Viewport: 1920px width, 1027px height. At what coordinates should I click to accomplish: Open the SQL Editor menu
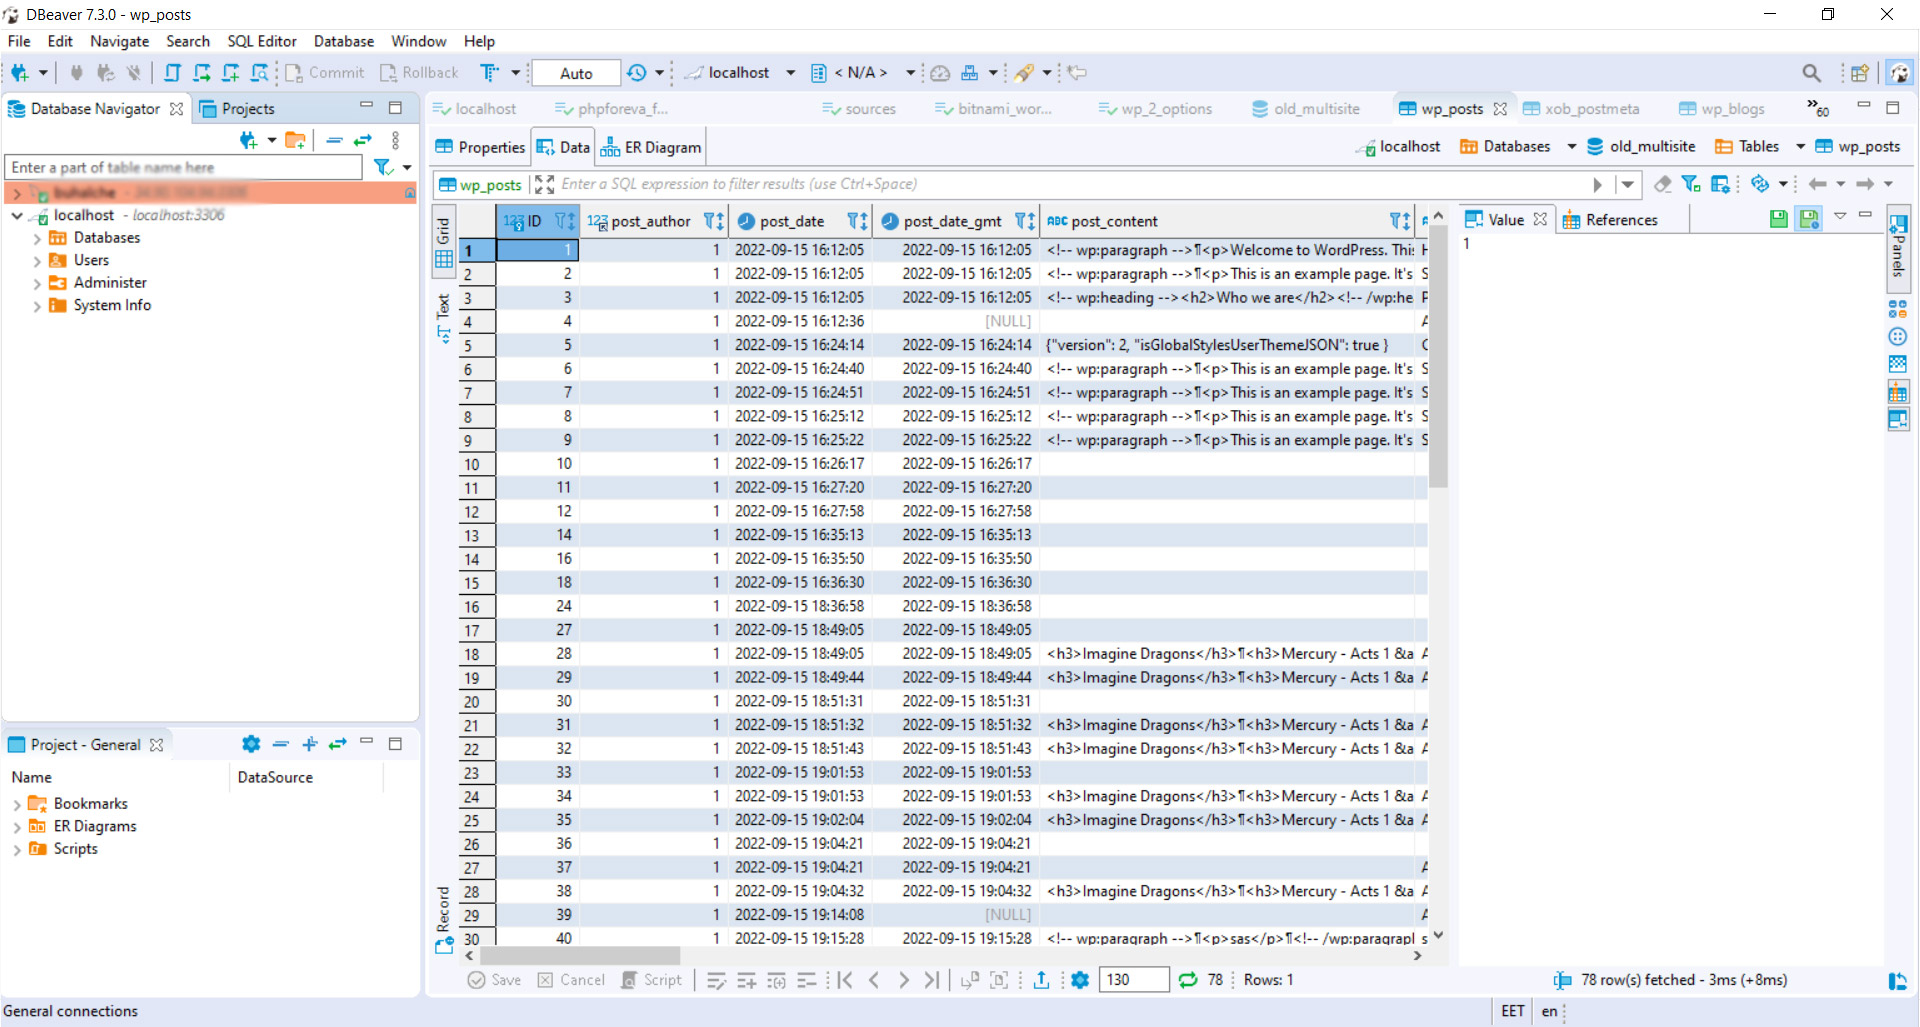(261, 41)
